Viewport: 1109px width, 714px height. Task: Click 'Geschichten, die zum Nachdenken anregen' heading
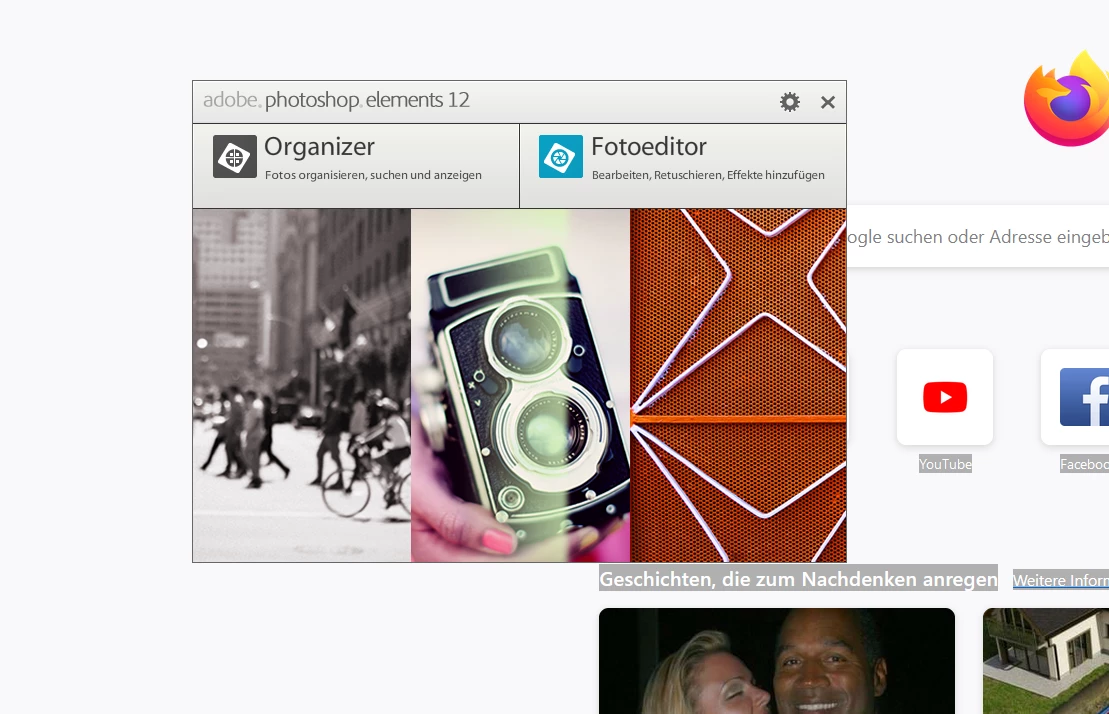pyautogui.click(x=799, y=579)
